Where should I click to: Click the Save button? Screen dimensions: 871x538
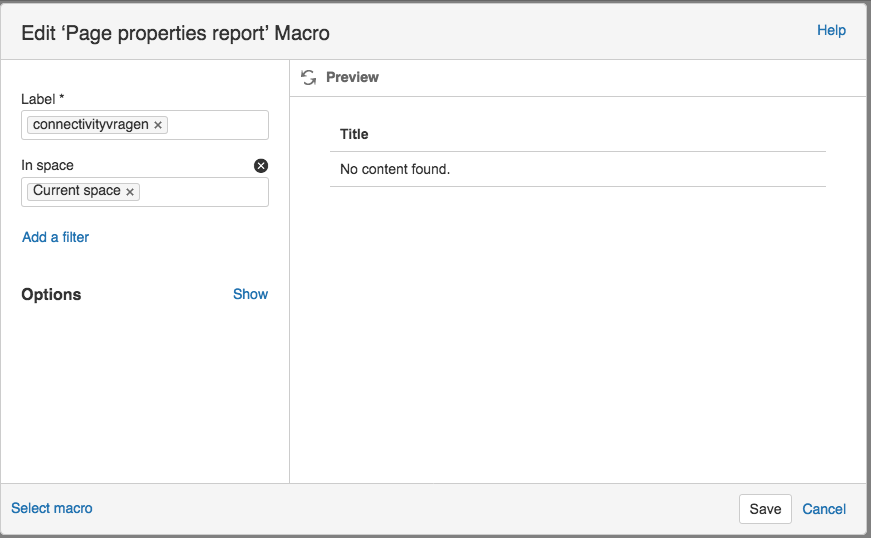point(765,509)
